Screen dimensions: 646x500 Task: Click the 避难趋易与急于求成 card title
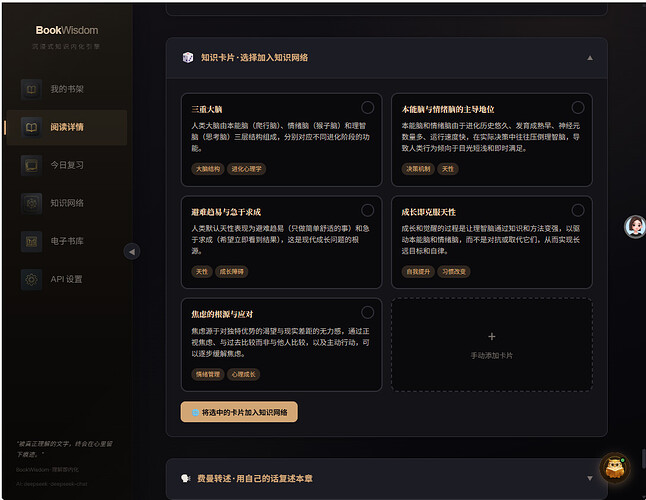click(226, 212)
